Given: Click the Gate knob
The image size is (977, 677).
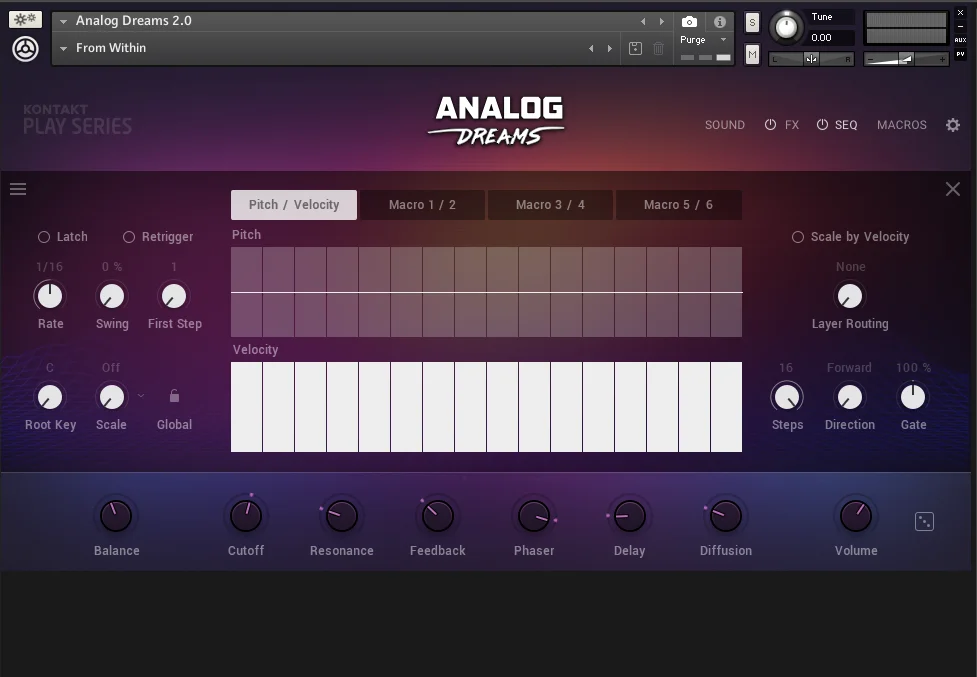Looking at the screenshot, I should click(913, 397).
